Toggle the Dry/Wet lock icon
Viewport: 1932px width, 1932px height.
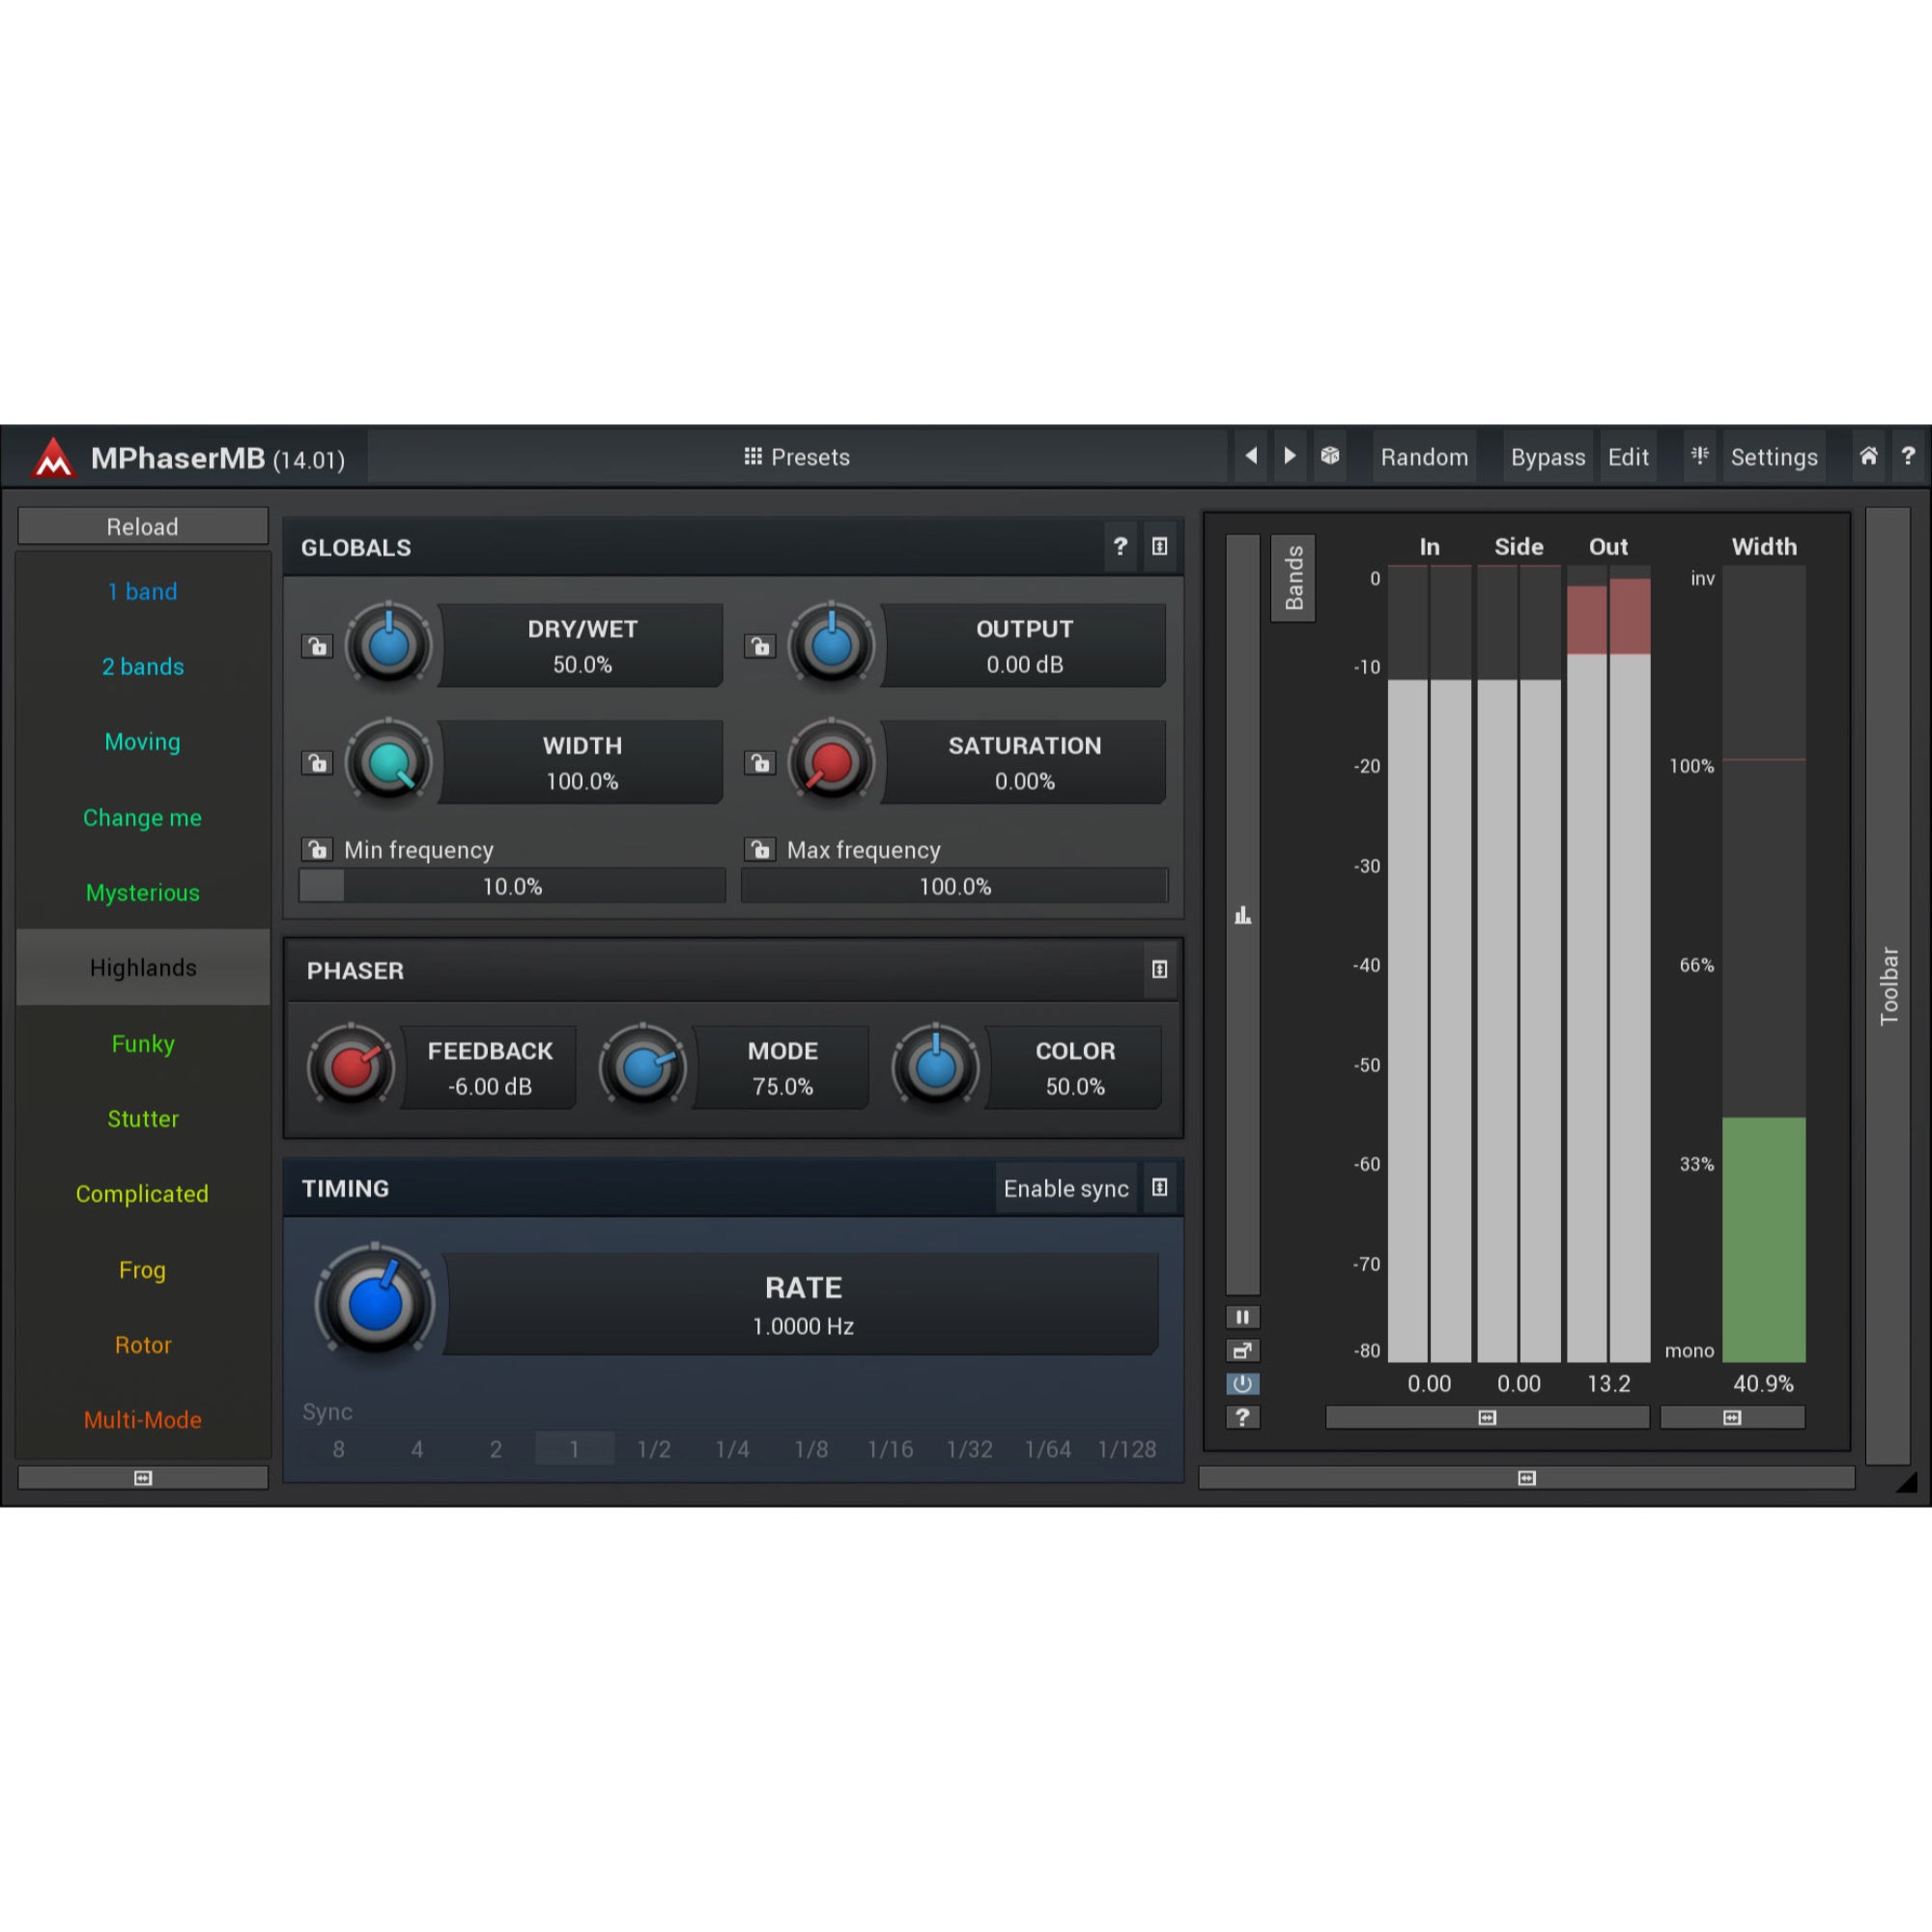coord(317,646)
